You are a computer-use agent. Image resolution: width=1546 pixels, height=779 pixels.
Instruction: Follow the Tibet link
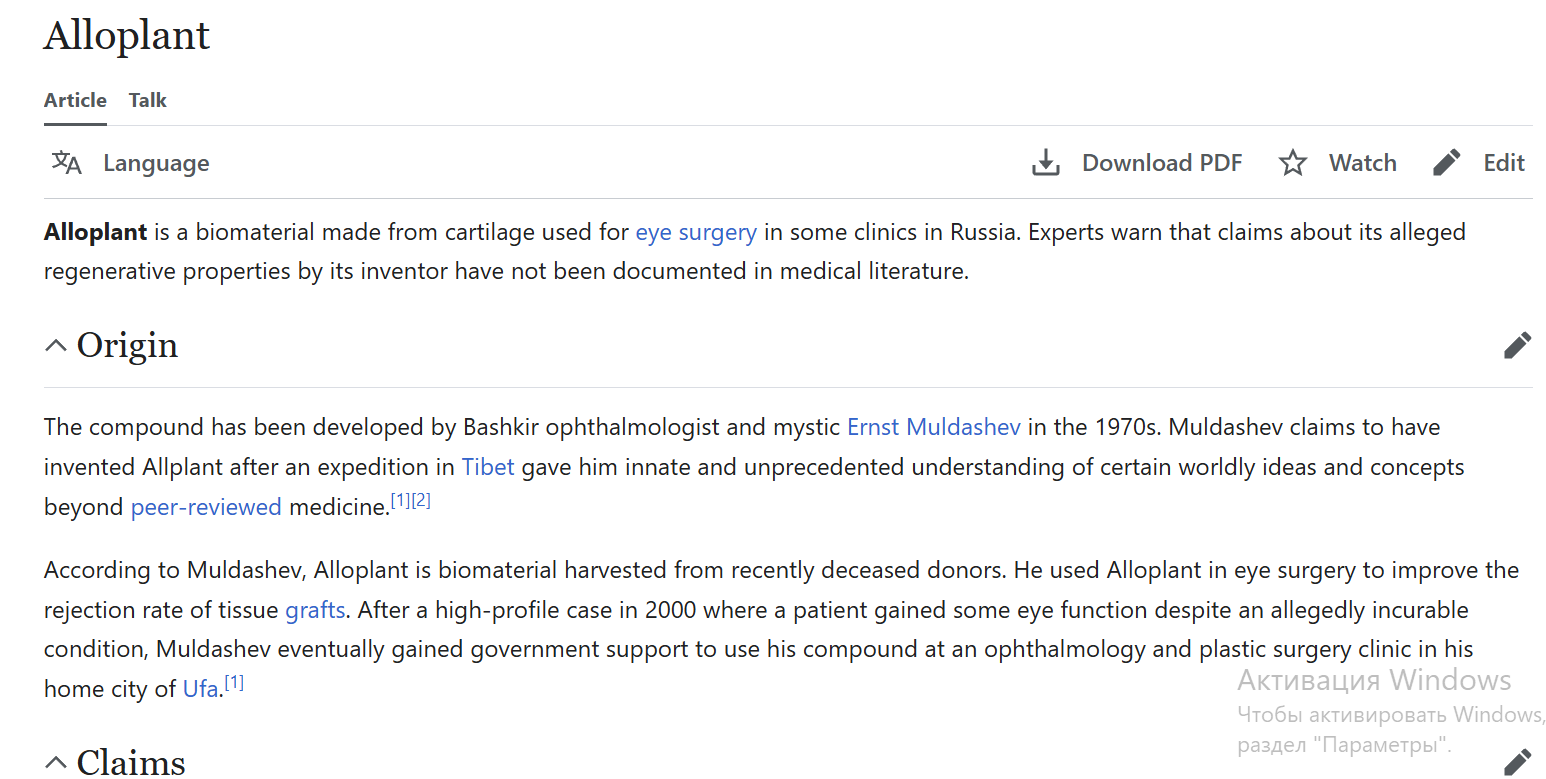click(x=487, y=467)
